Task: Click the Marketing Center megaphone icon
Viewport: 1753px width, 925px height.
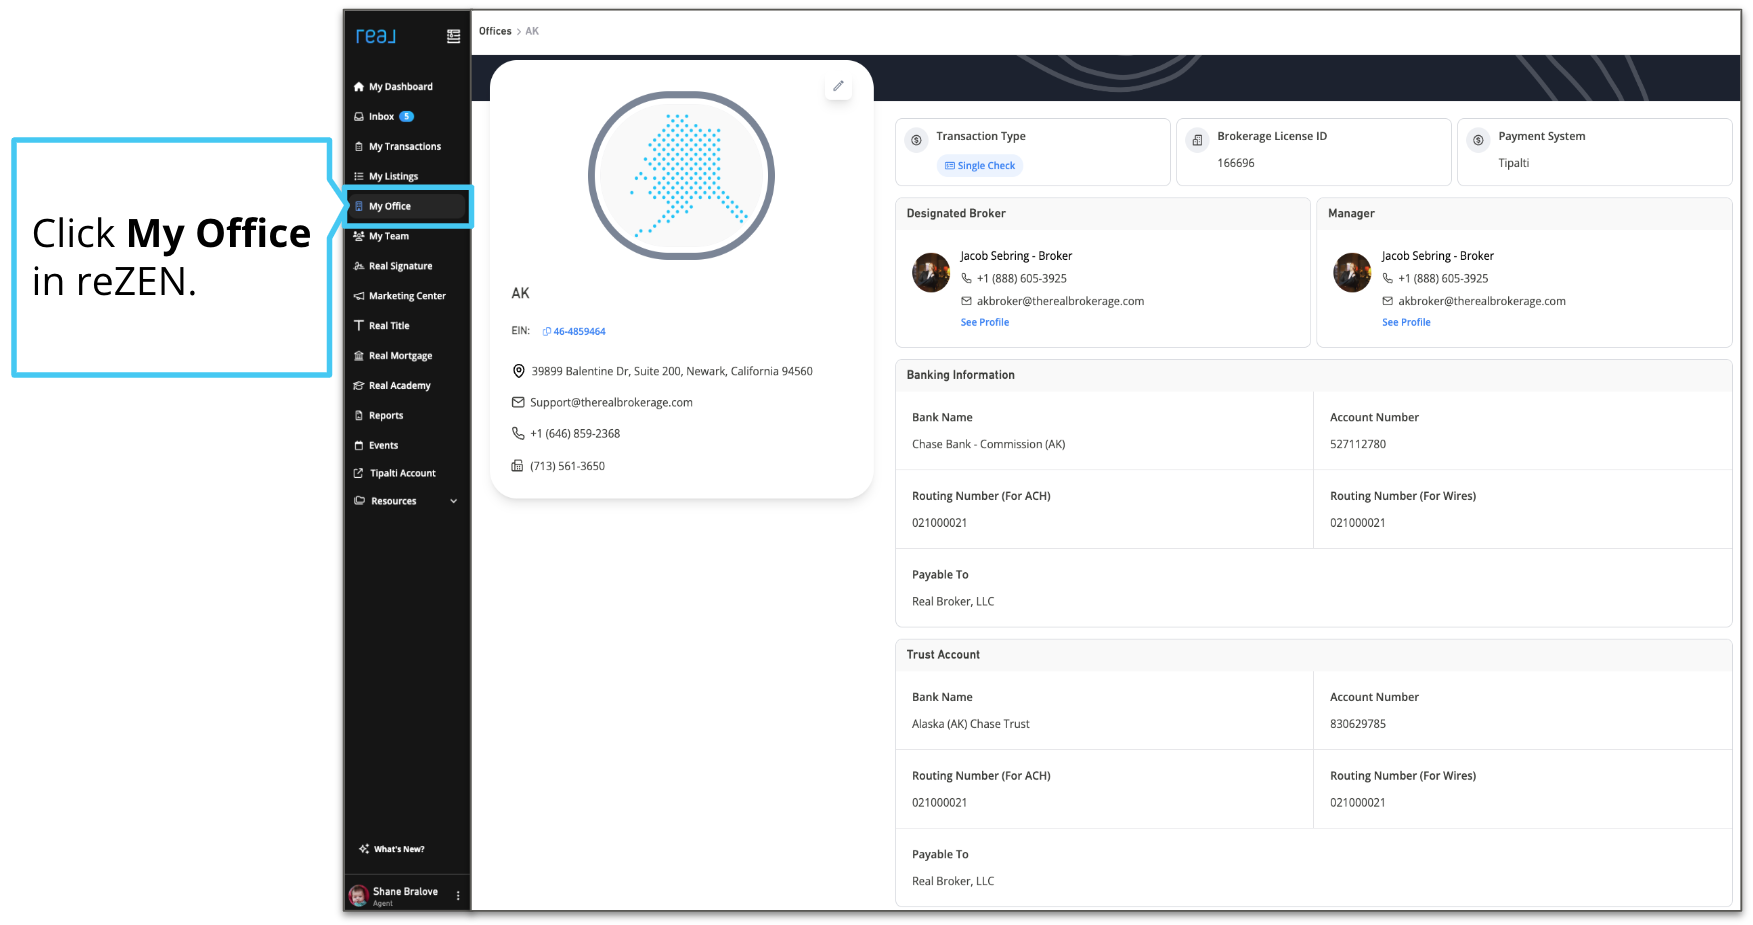Action: pyautogui.click(x=359, y=296)
